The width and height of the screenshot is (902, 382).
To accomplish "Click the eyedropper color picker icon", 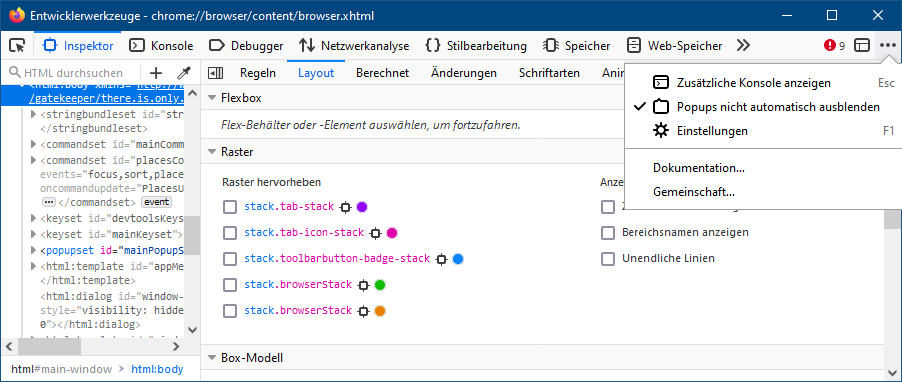I will (184, 73).
